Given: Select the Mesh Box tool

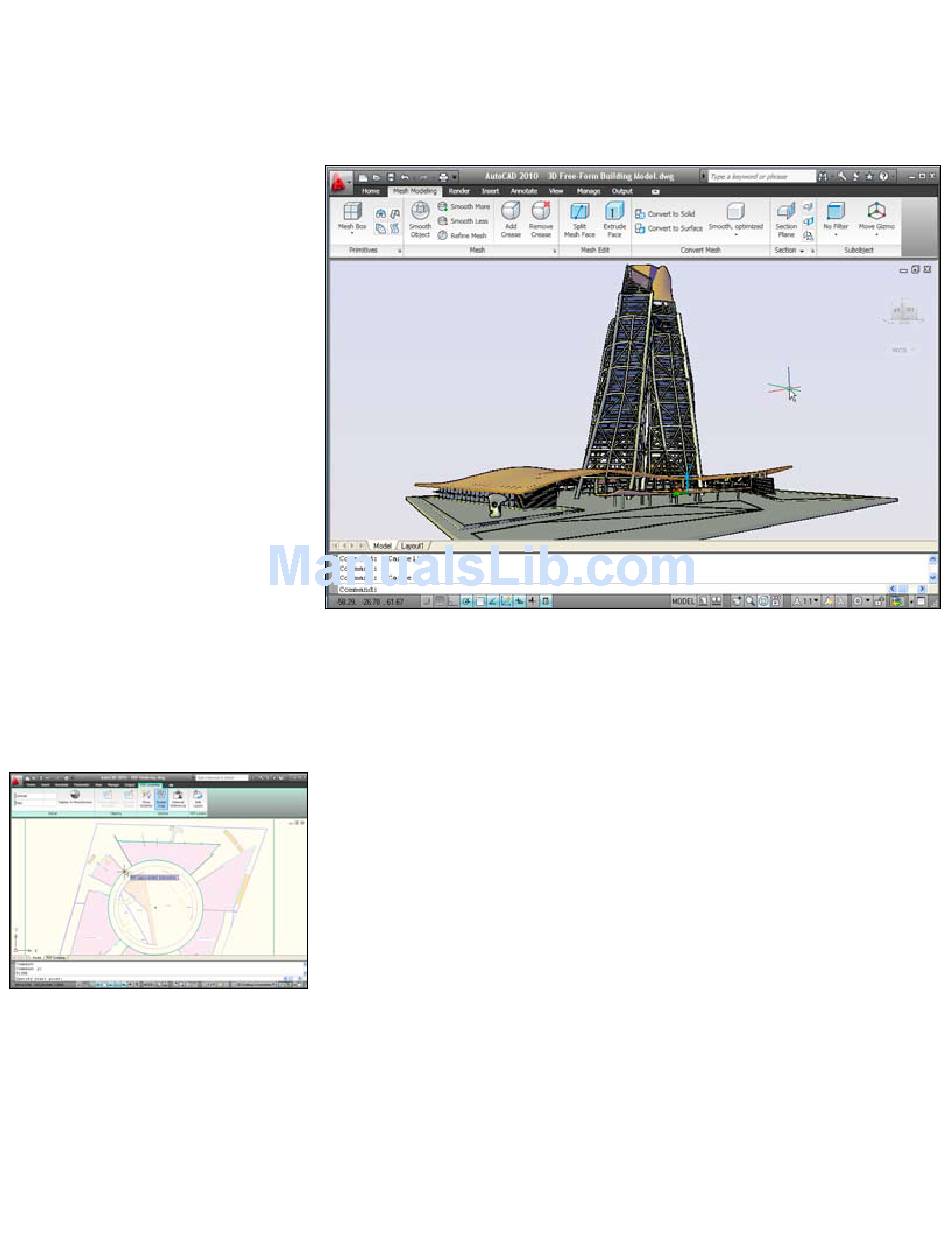Looking at the screenshot, I should coord(352,217).
